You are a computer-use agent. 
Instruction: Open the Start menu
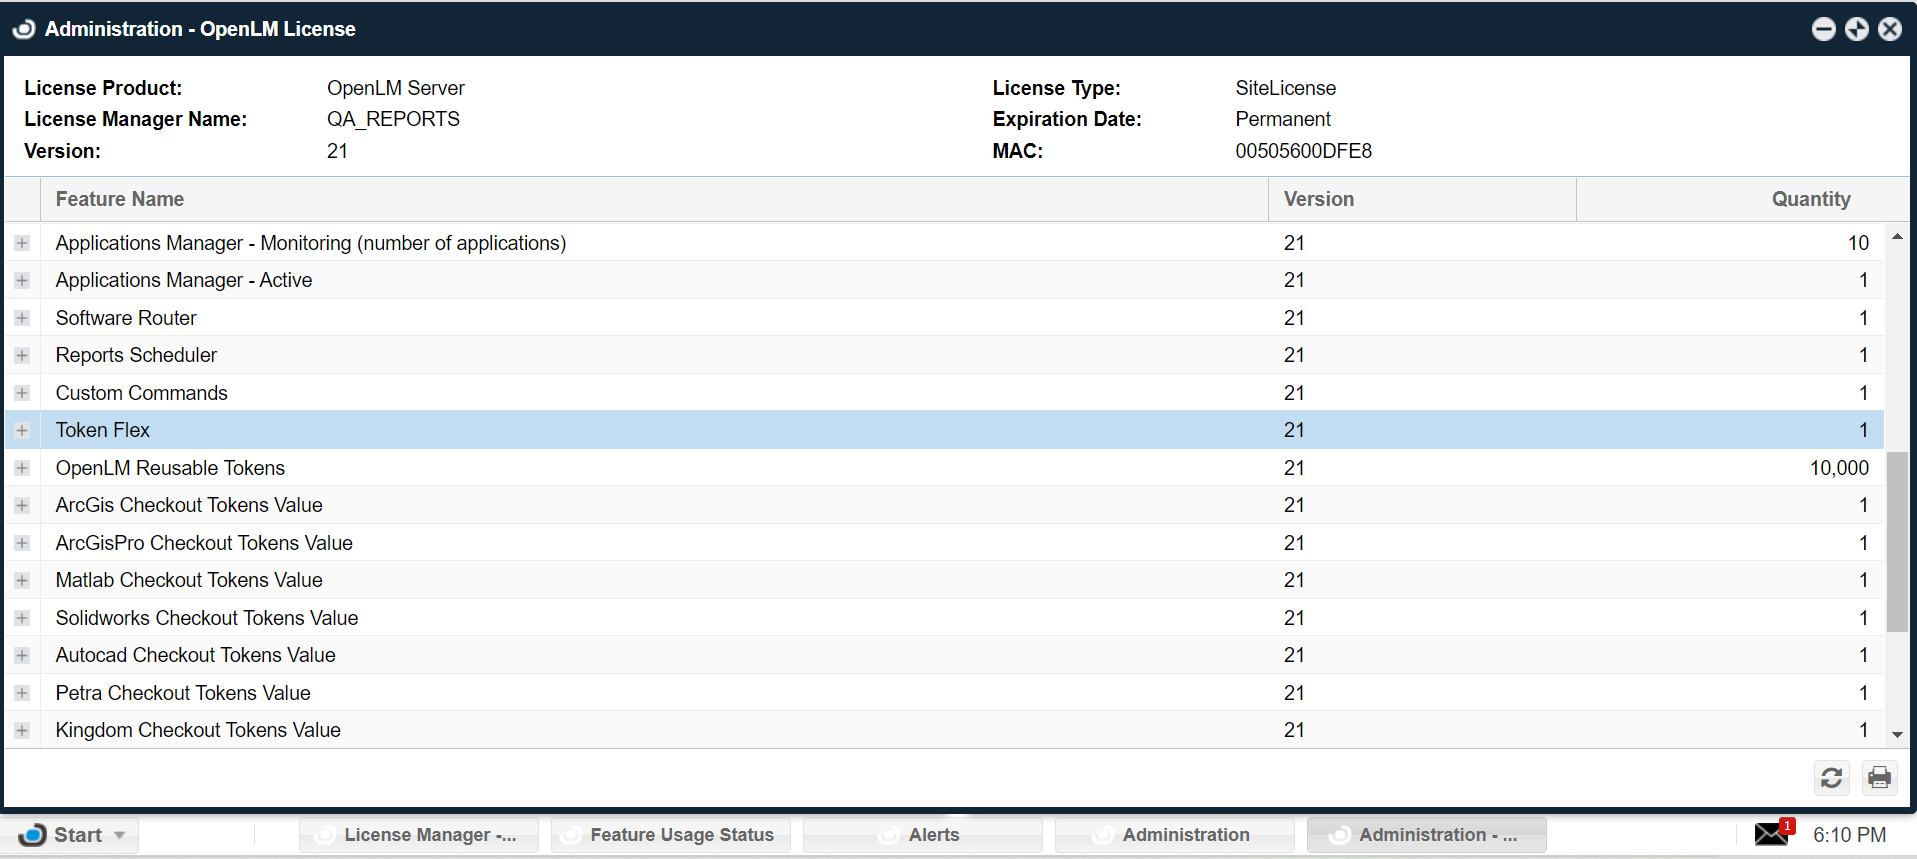70,835
